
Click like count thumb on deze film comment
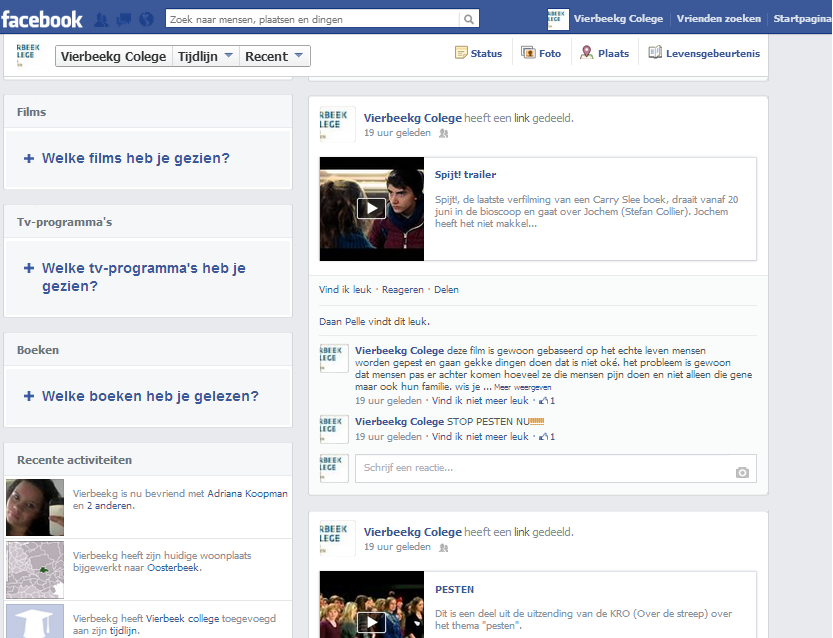(547, 401)
